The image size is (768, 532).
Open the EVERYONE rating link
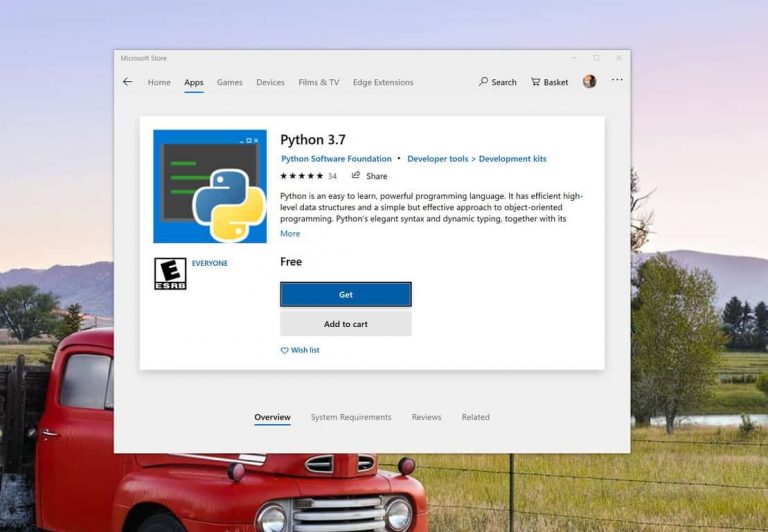210,263
